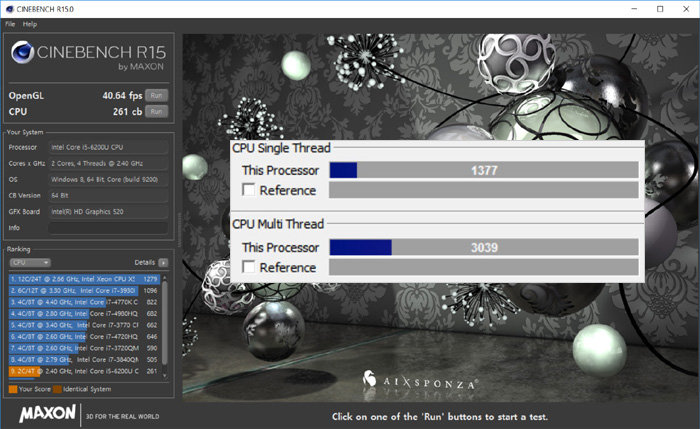Select ranking row 8 i7-3840QM 505
Viewport: 700px width, 429px height.
(84, 360)
